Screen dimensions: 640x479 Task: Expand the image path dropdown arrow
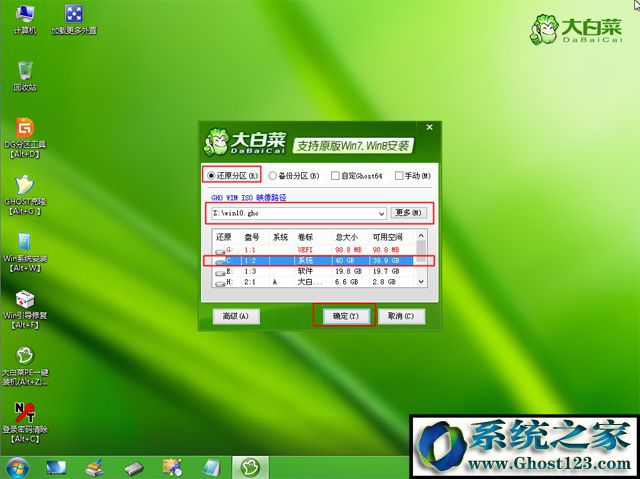tap(381, 213)
